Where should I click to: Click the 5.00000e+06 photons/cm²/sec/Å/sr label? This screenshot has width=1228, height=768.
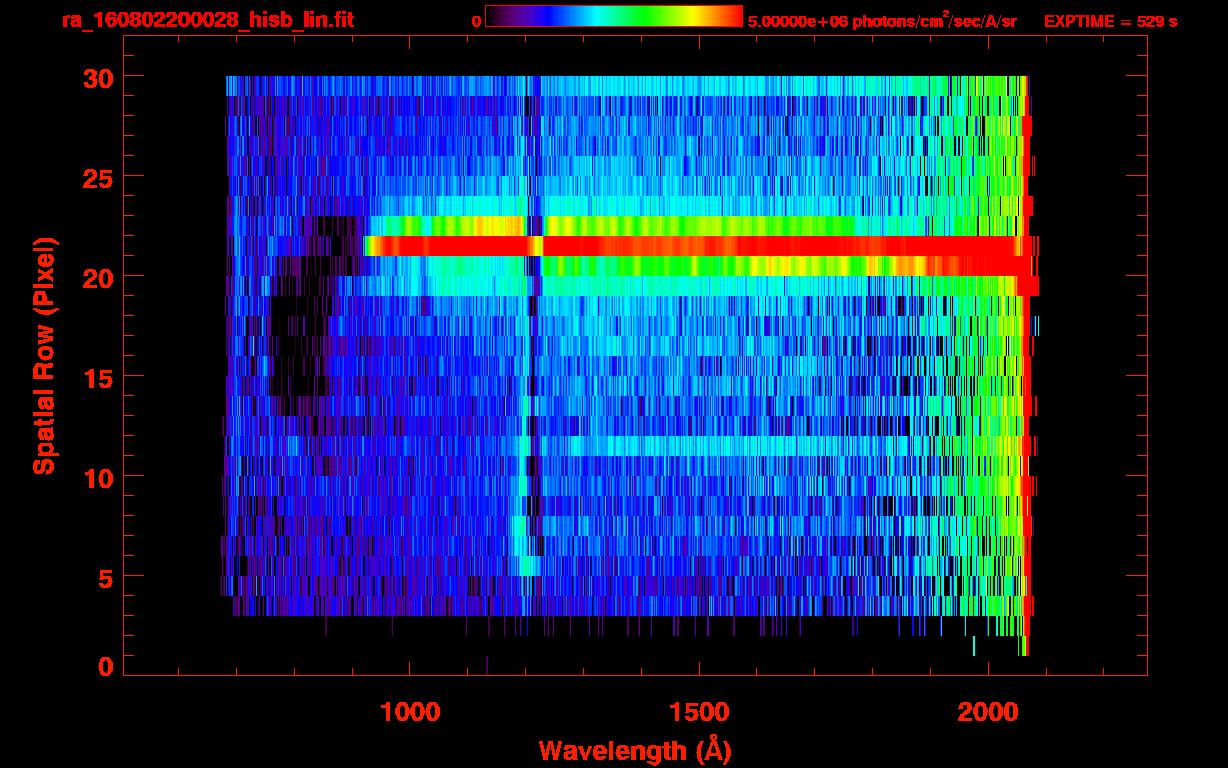click(882, 20)
